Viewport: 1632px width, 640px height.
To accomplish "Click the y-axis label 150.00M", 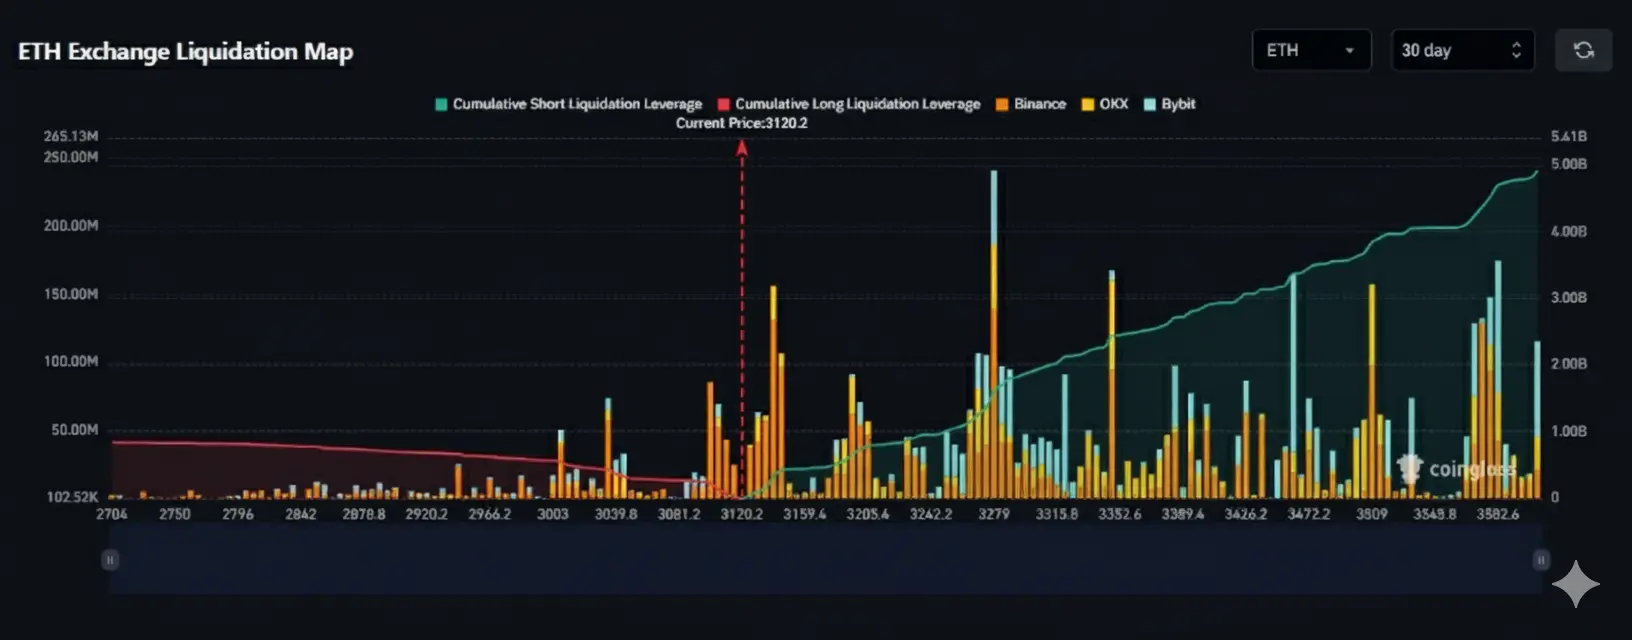I will (x=70, y=294).
